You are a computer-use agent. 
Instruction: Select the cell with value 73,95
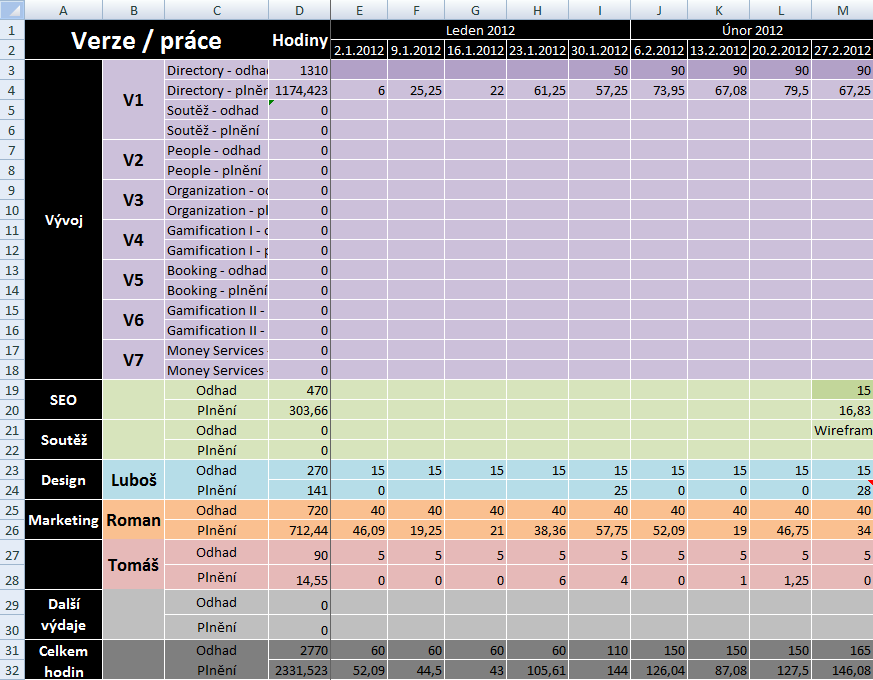[659, 90]
